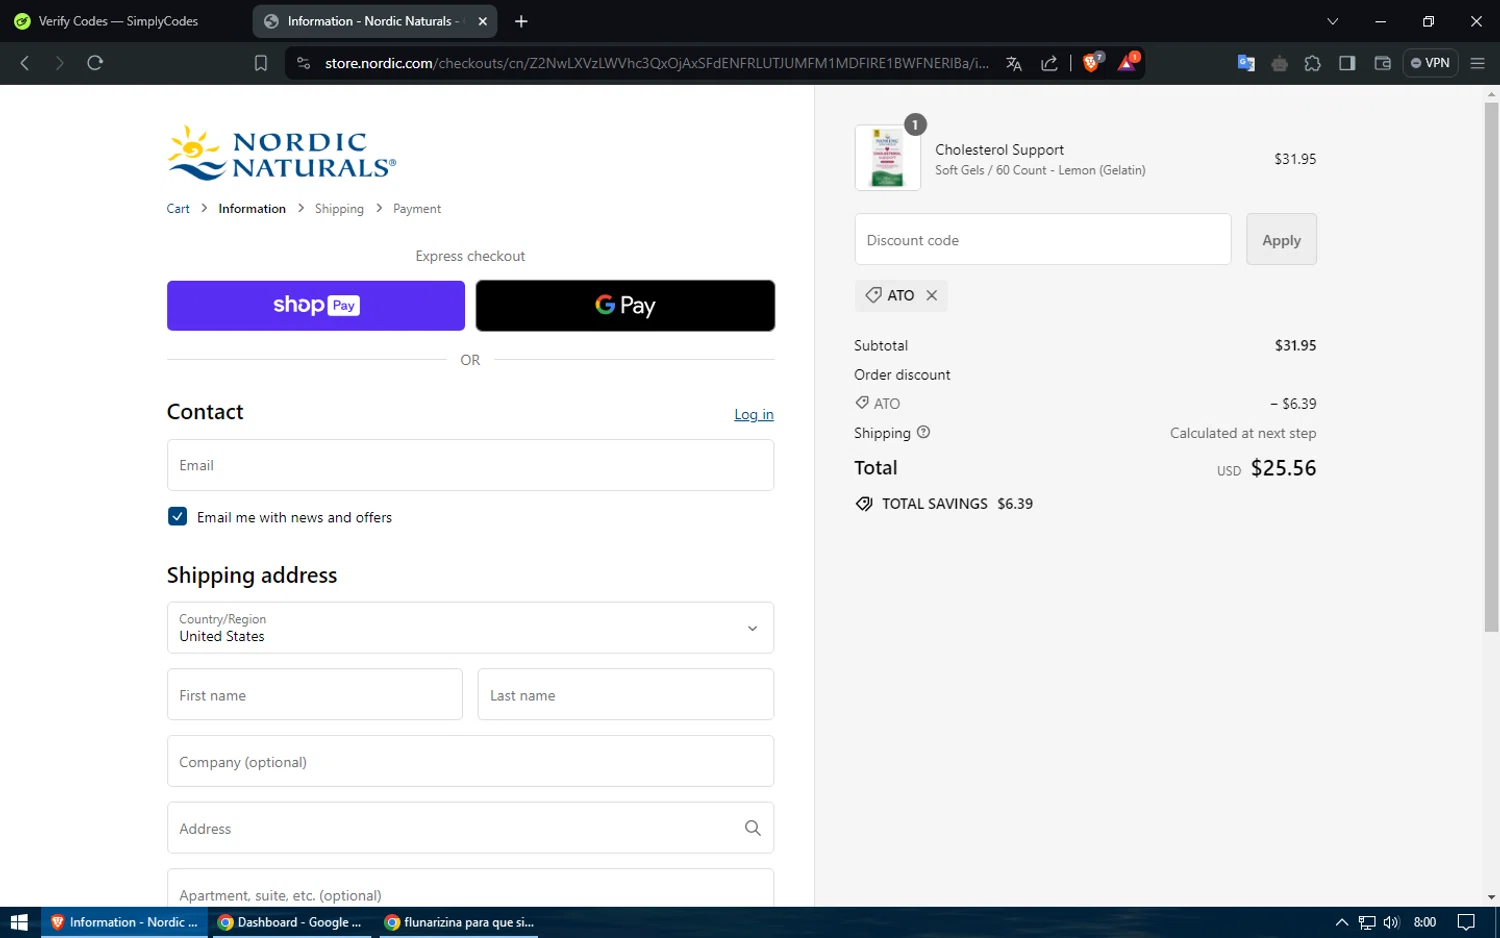
Task: Go back with the browser back arrow
Action: pos(25,63)
